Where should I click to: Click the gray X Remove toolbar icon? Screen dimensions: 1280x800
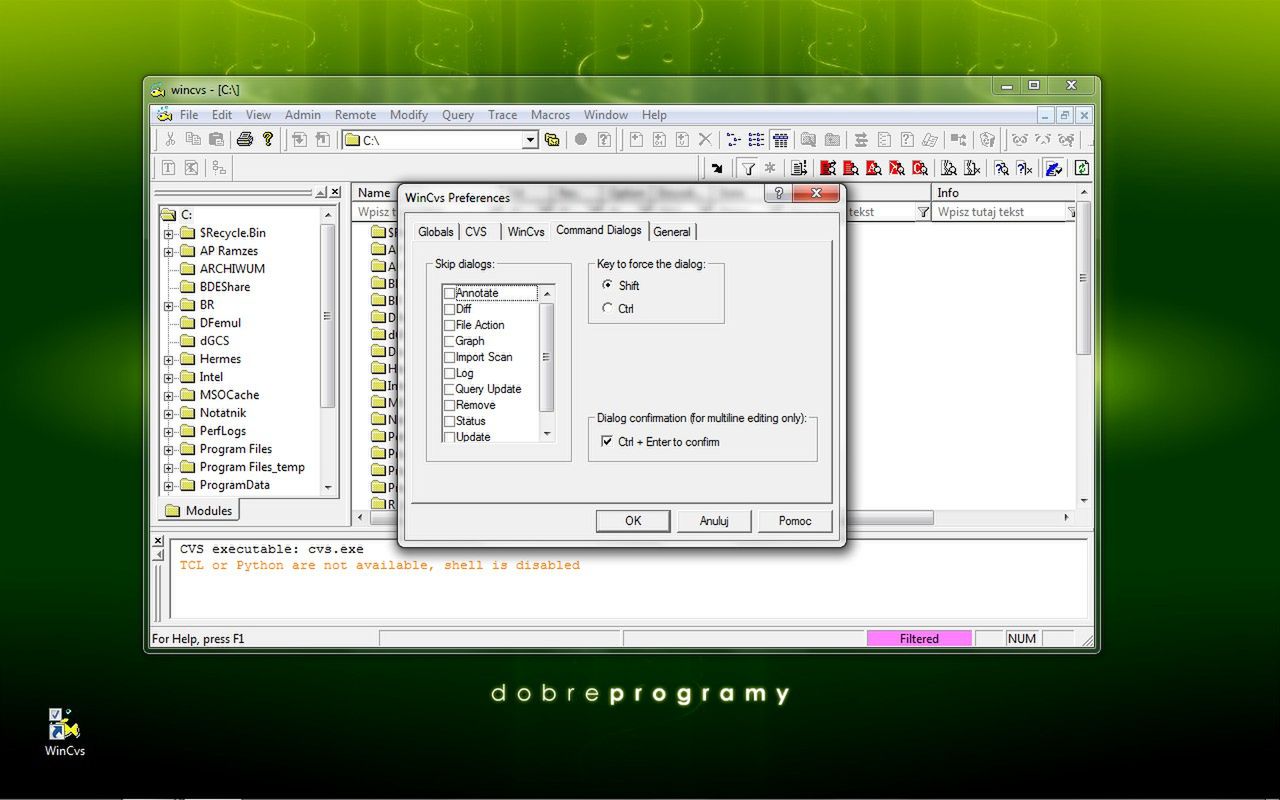pos(705,140)
